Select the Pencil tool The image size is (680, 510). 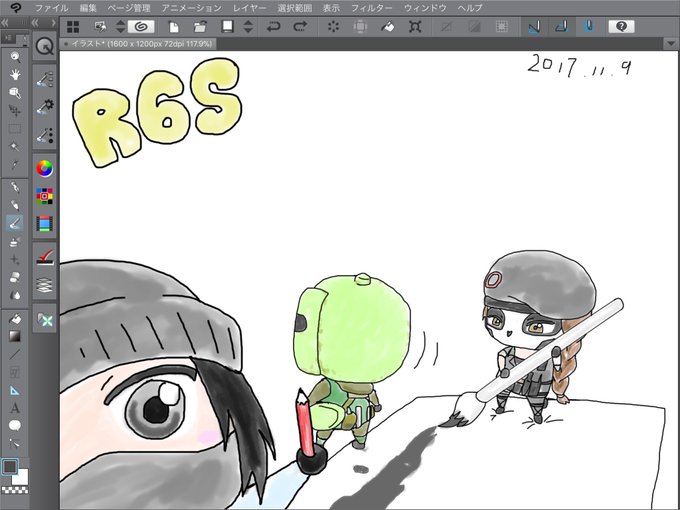(15, 205)
